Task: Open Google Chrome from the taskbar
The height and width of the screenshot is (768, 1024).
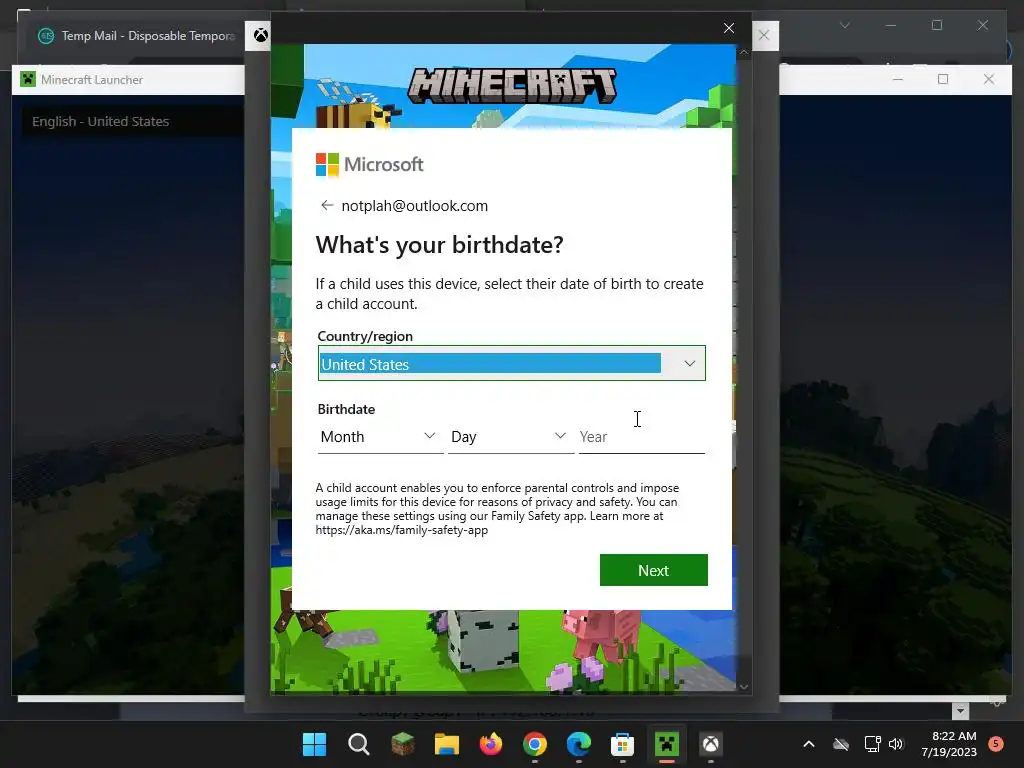Action: pos(535,744)
